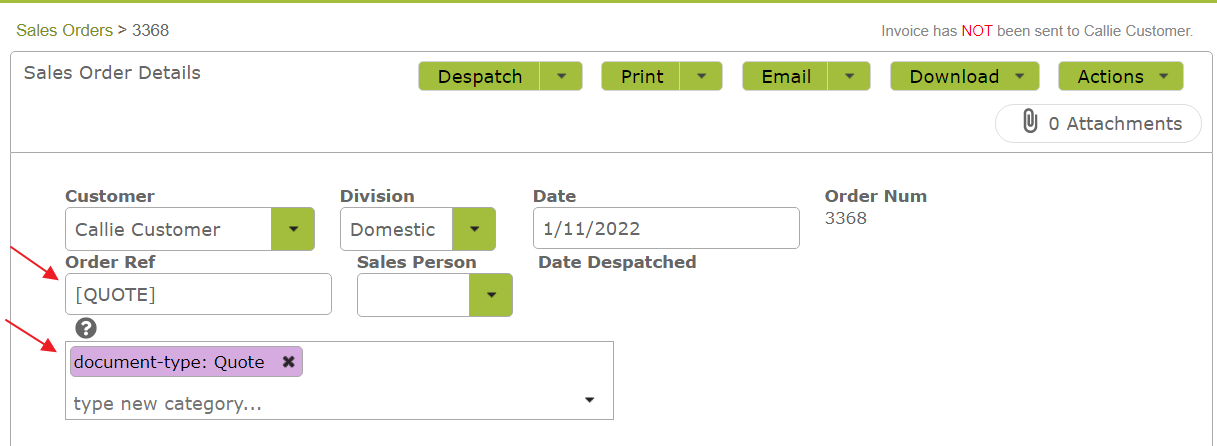Expand the category list arrow
This screenshot has width=1217, height=446.
click(x=589, y=401)
